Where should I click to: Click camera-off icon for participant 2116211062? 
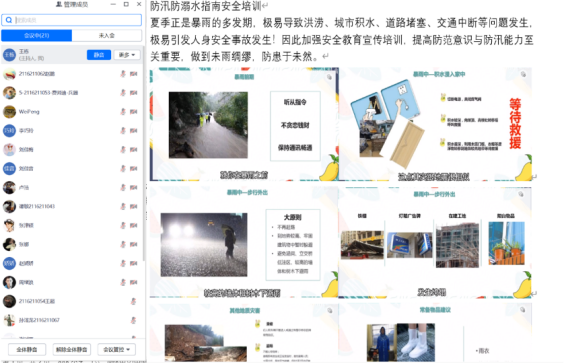[x=133, y=74]
